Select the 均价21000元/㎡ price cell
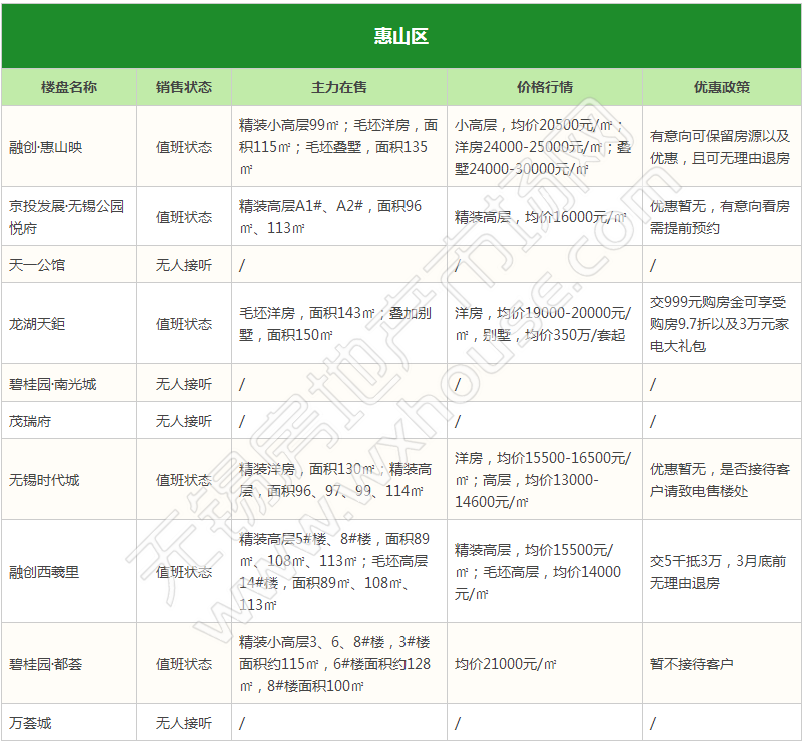The width and height of the screenshot is (805, 746). [506, 664]
